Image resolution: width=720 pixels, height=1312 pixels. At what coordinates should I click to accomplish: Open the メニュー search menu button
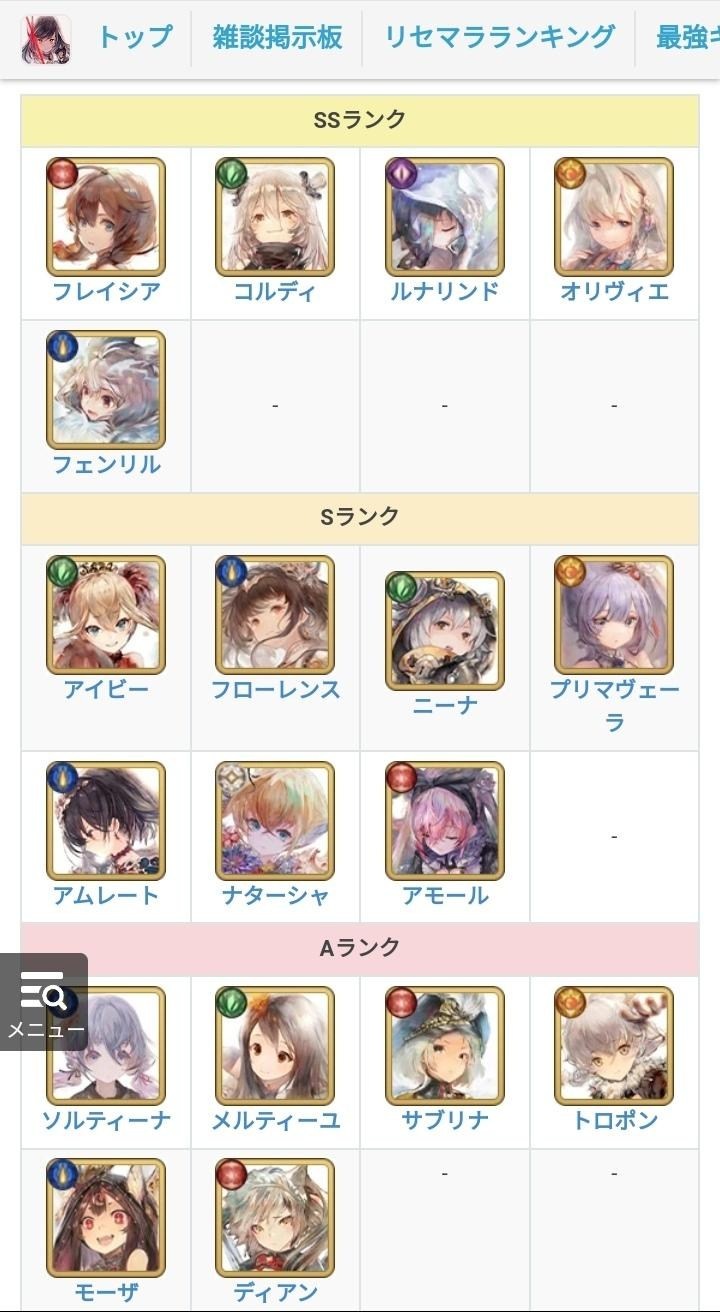coord(44,1001)
